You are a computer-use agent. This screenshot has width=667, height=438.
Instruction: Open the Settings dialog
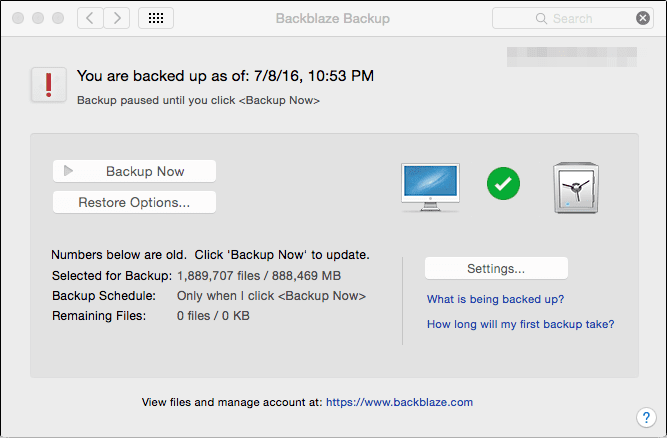click(496, 268)
